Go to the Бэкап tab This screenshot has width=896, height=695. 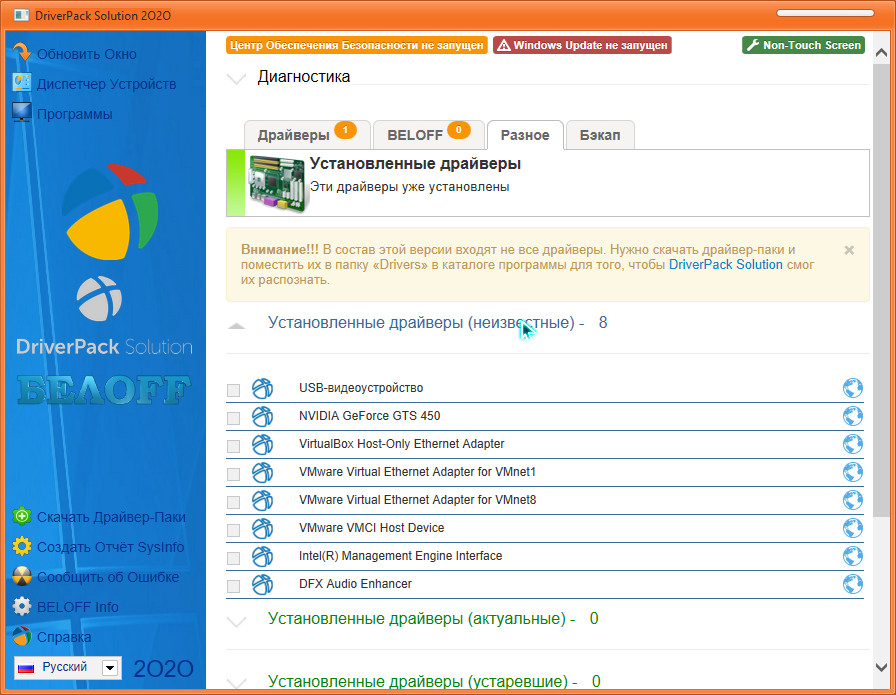[600, 135]
